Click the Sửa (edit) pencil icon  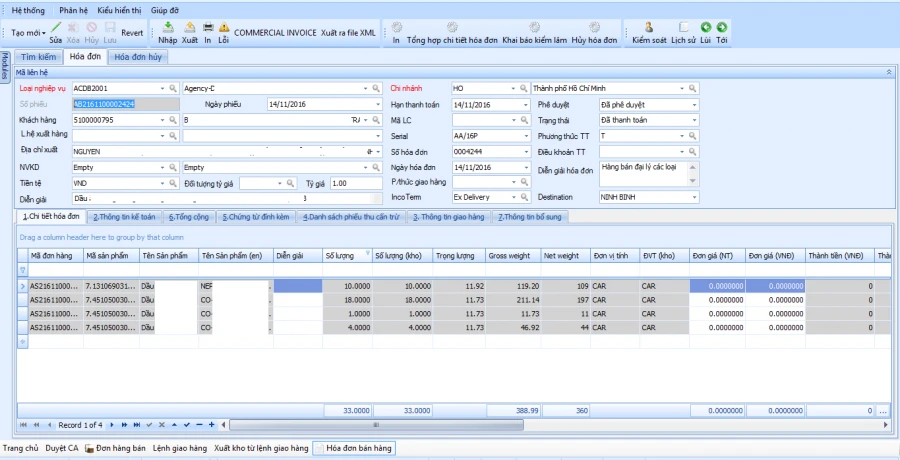click(x=56, y=27)
